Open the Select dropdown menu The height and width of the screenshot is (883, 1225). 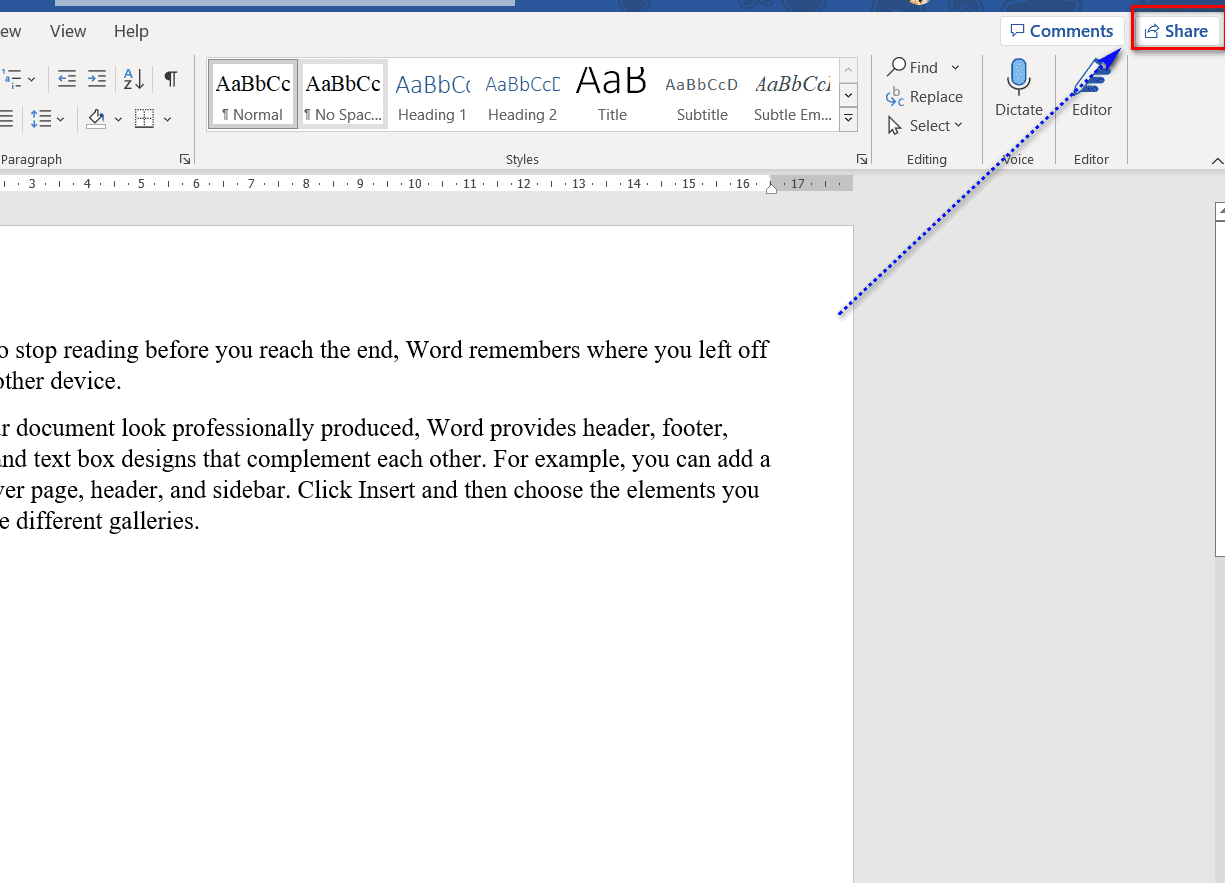point(926,126)
